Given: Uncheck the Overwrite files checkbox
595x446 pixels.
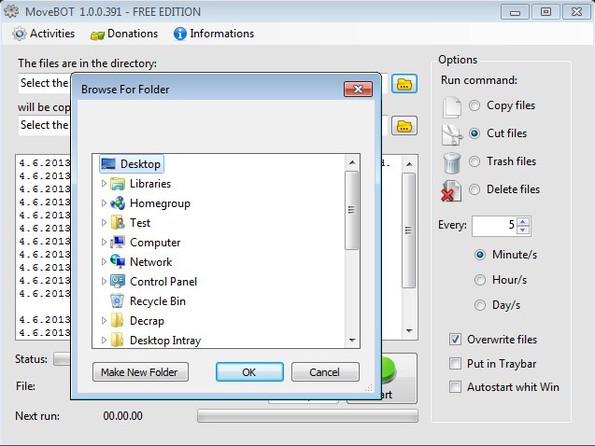Looking at the screenshot, I should [x=455, y=339].
